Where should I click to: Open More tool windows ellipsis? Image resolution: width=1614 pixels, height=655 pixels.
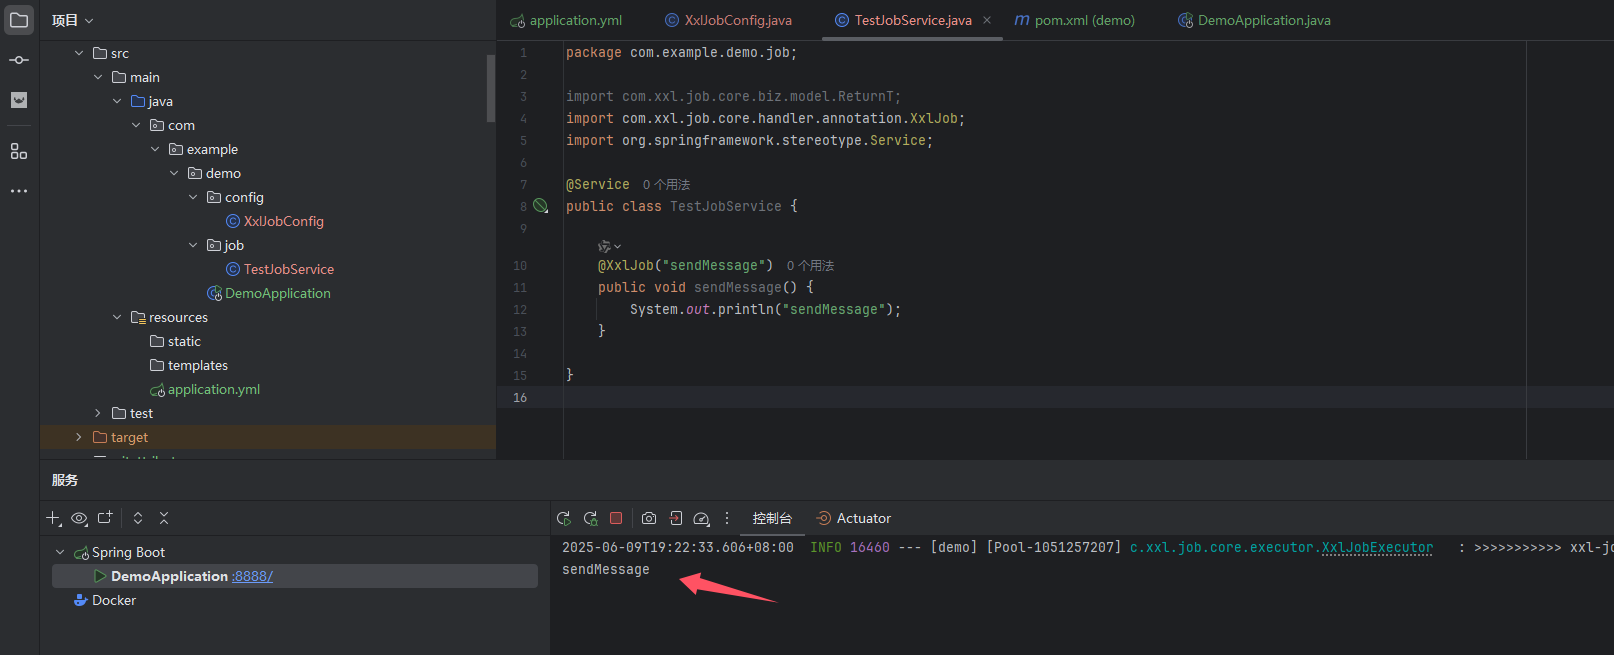pos(19,191)
